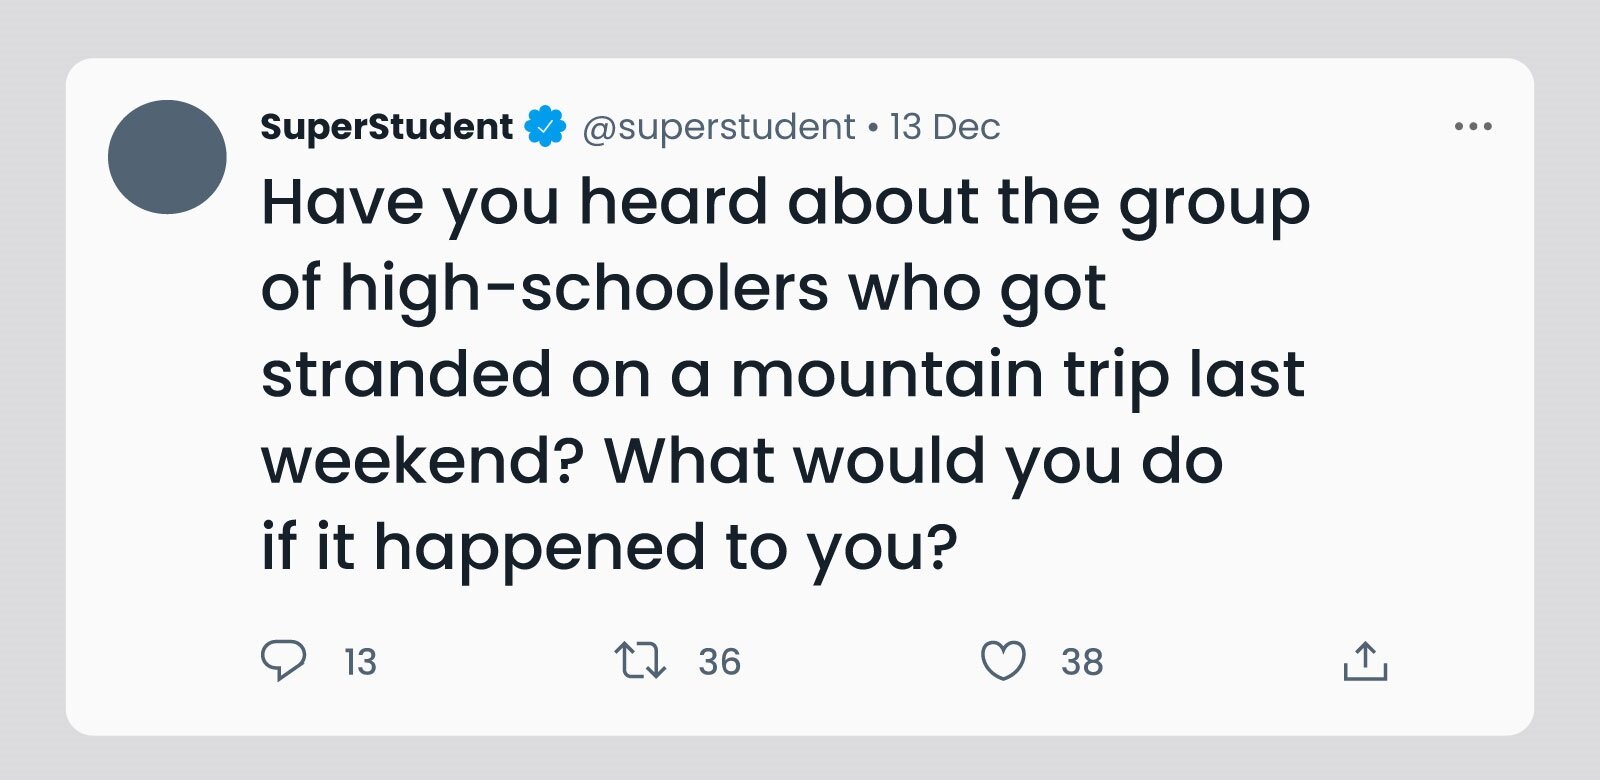Click the word "stranded" in the tweet
This screenshot has height=780, width=1600.
(x=406, y=375)
